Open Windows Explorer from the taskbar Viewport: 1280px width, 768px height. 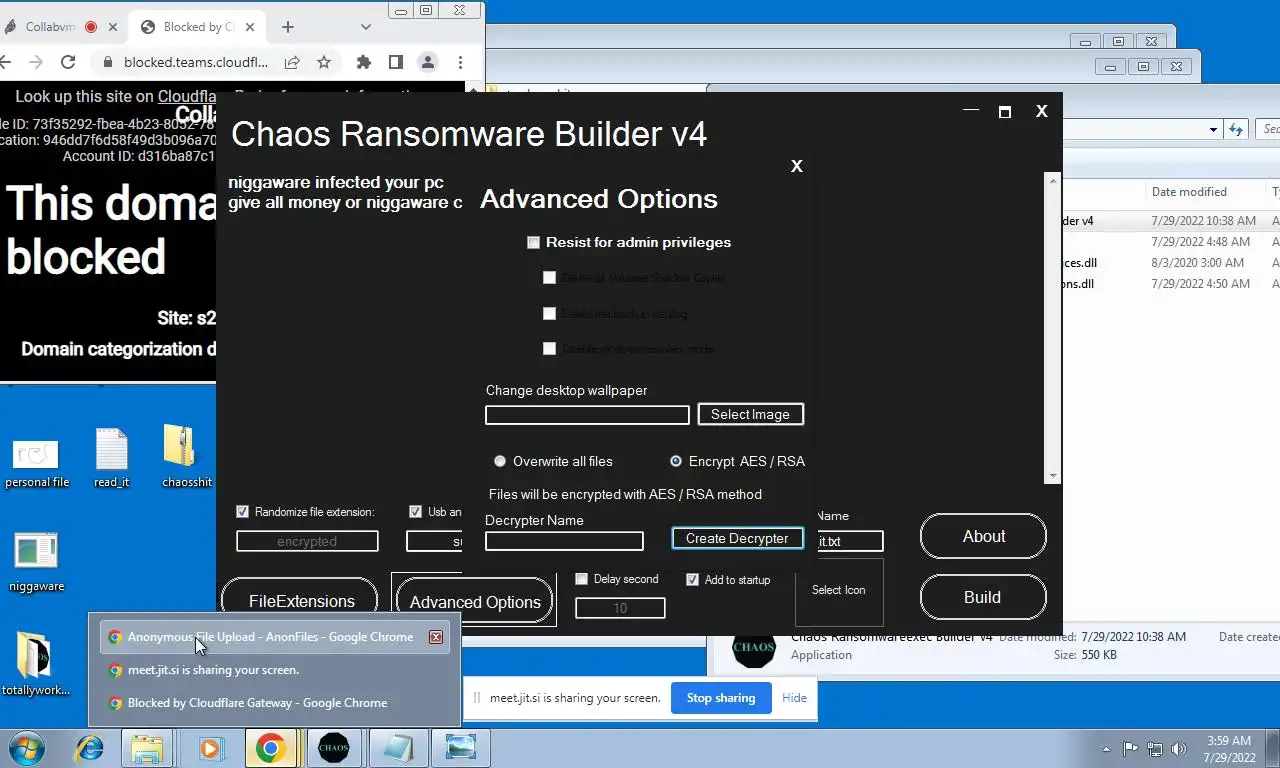coord(147,748)
